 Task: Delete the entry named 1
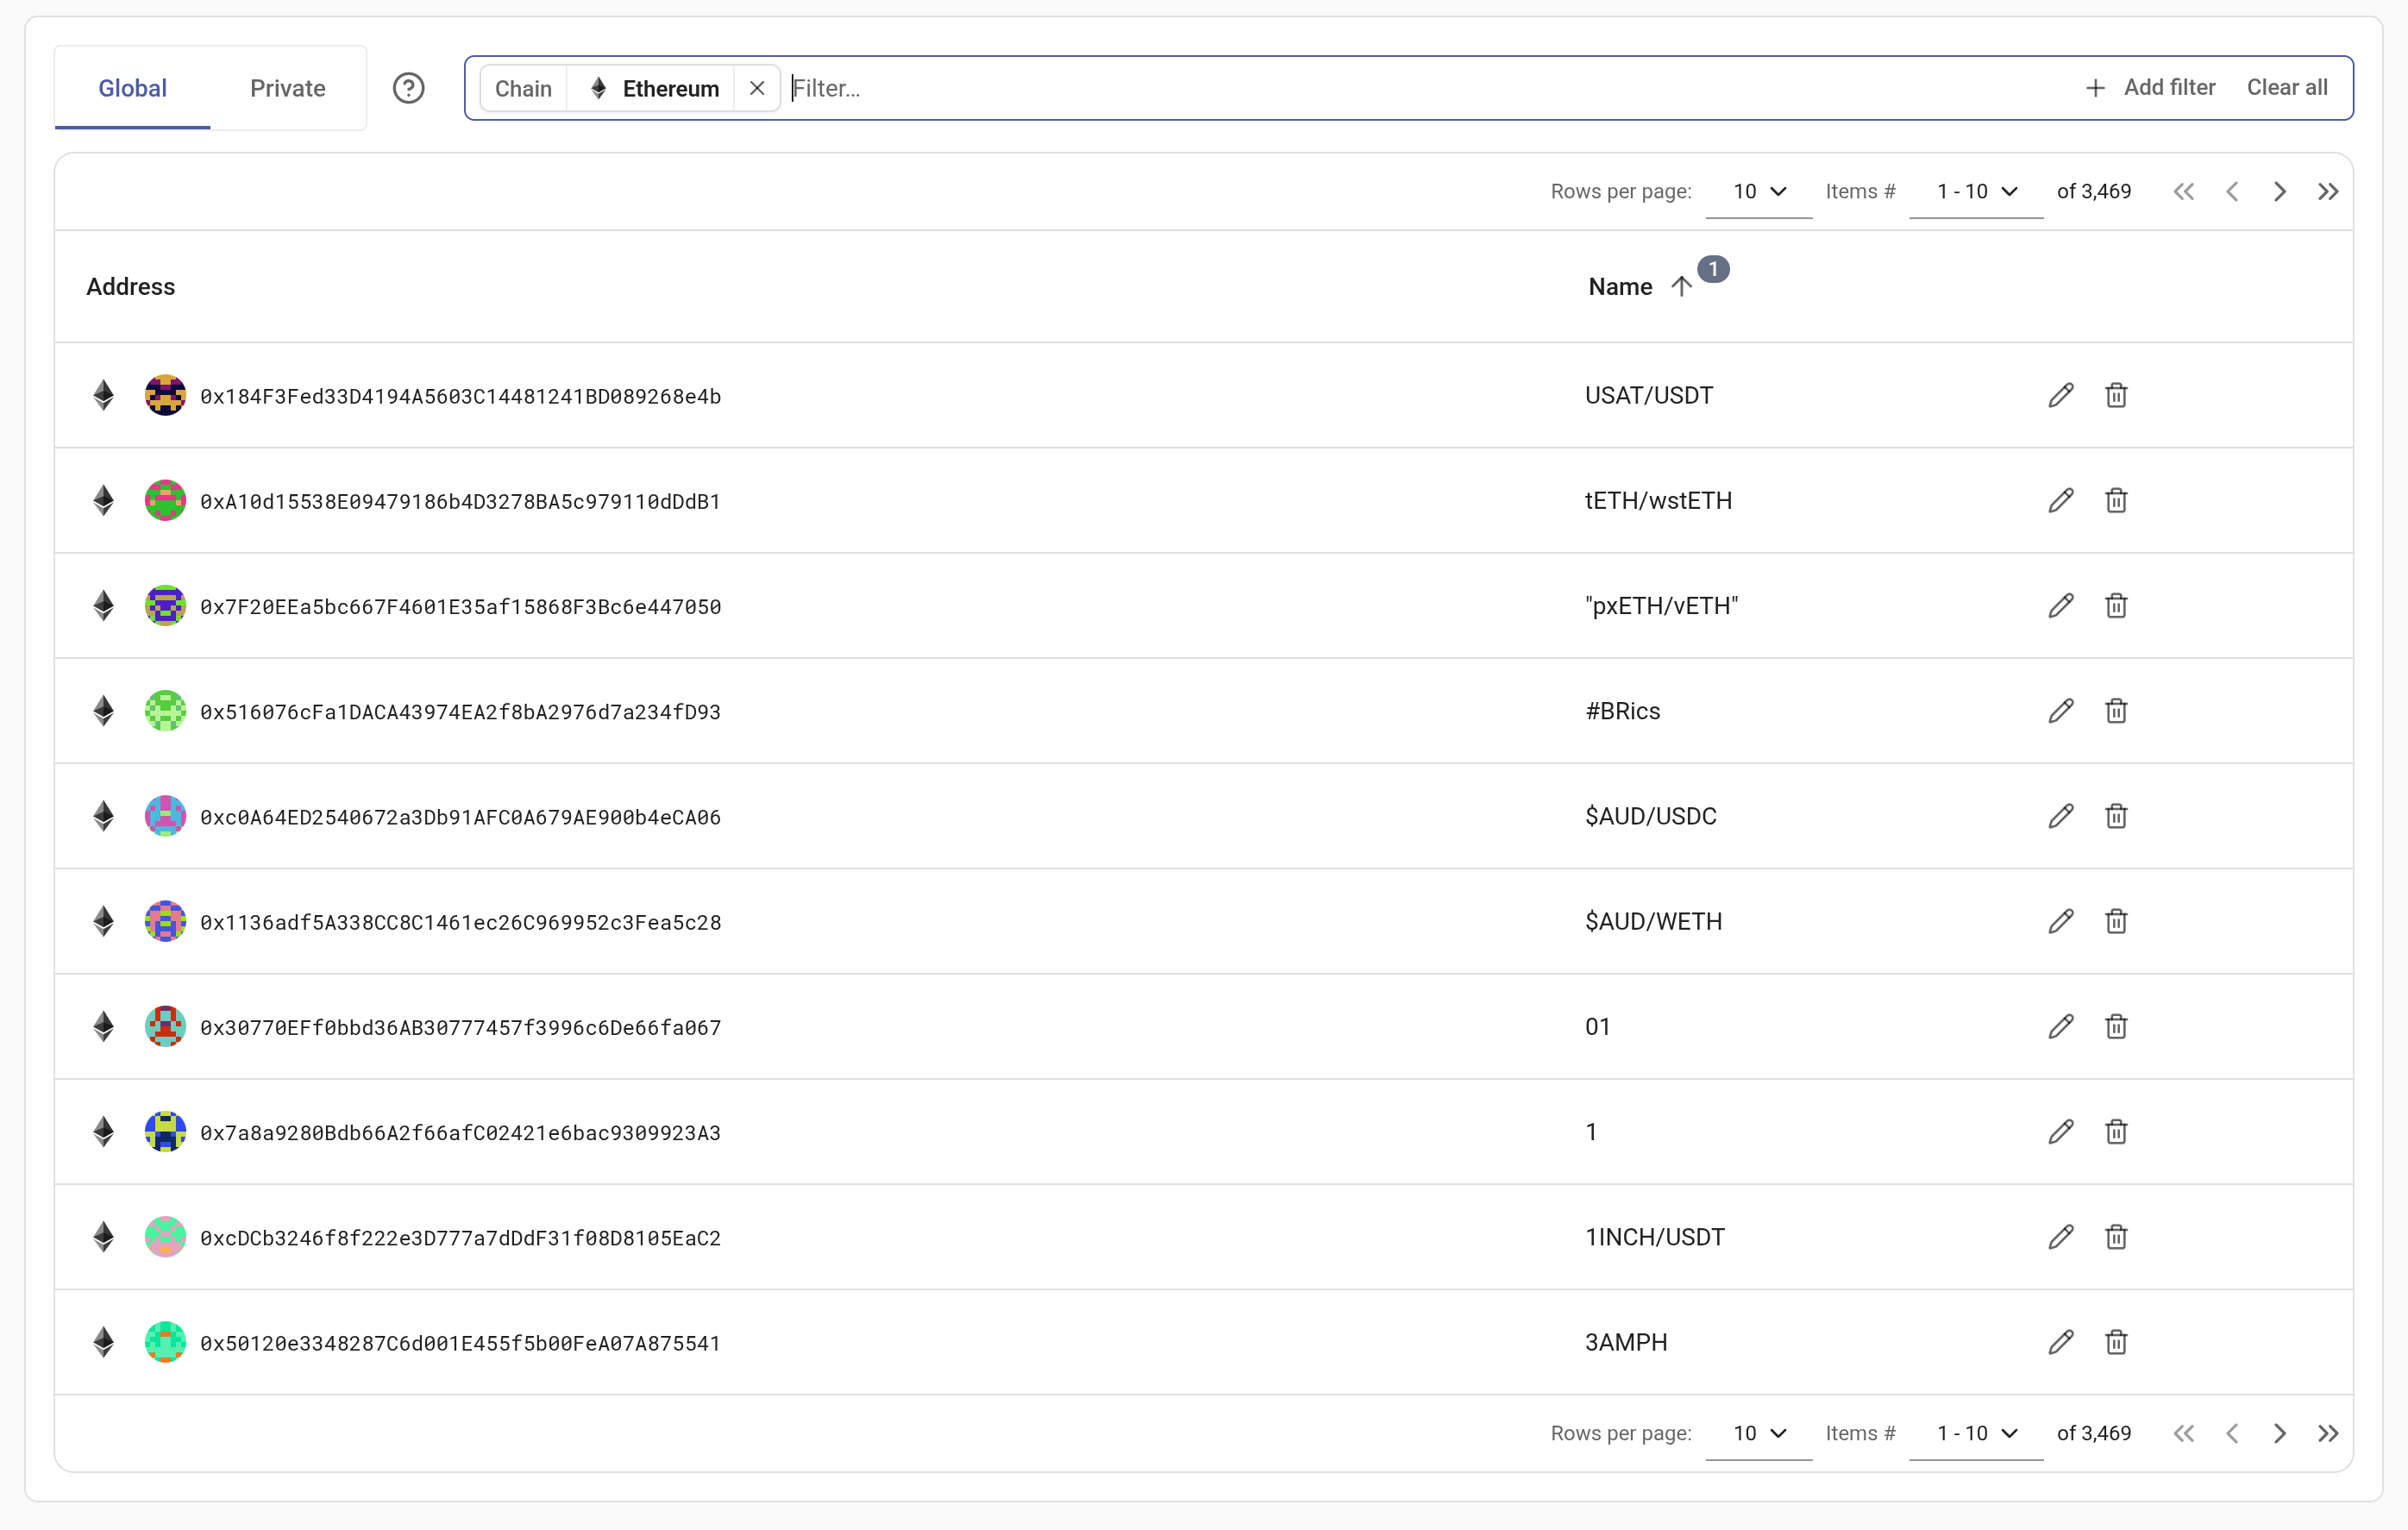[x=2116, y=1131]
